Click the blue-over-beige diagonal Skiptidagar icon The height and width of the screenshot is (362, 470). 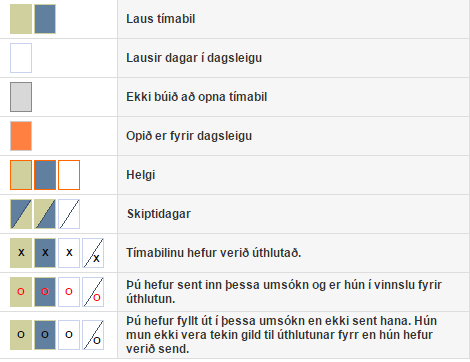click(x=21, y=214)
